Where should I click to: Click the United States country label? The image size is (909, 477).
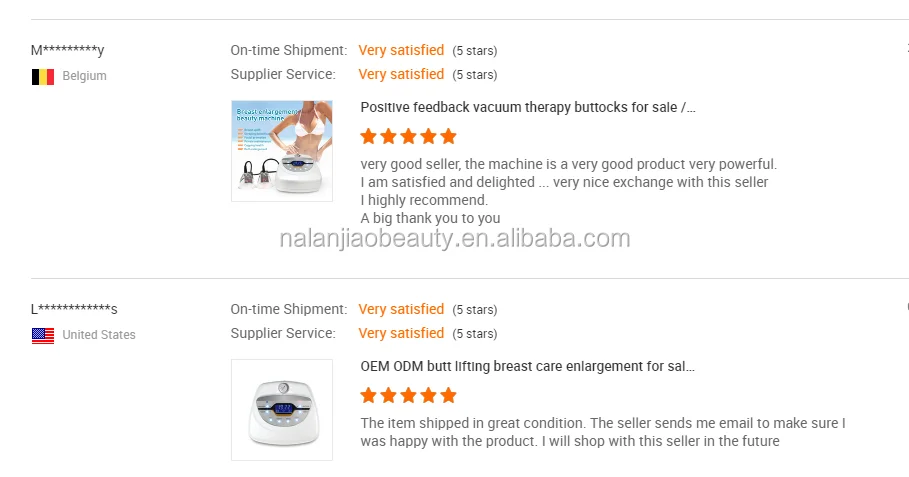point(99,335)
